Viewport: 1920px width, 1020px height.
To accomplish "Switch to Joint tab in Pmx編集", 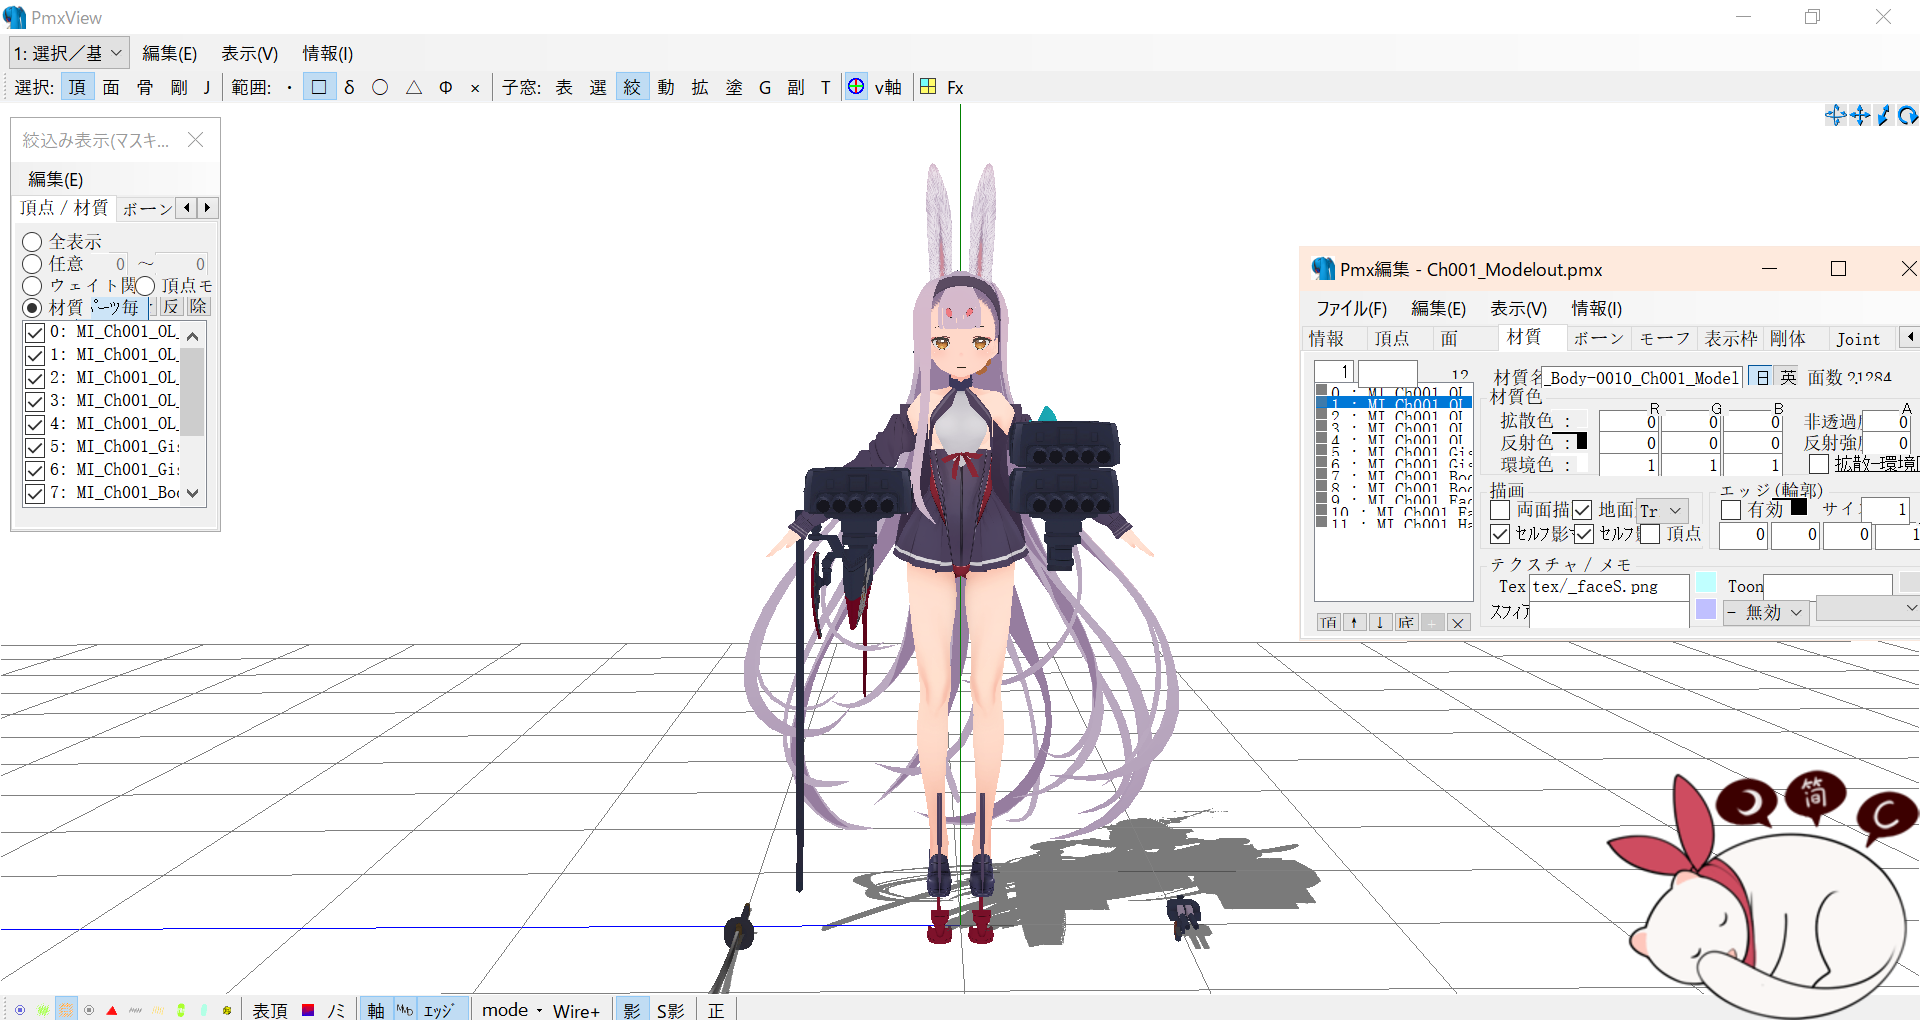I will click(1858, 339).
